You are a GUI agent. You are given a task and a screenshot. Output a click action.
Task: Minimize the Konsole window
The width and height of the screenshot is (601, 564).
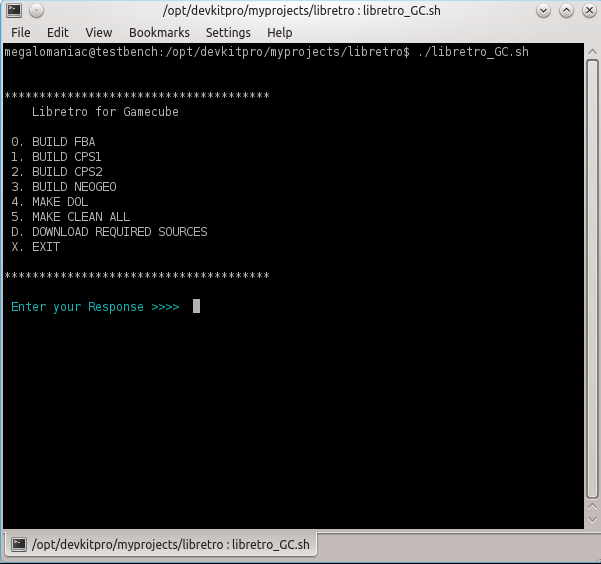coord(543,11)
